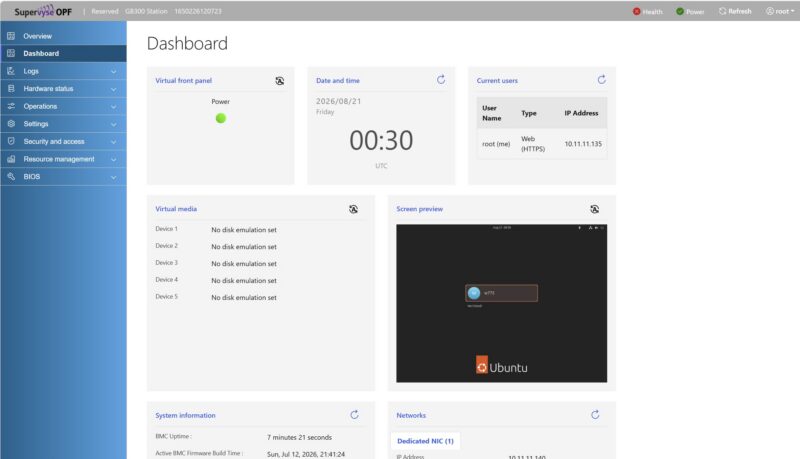This screenshot has height=459, width=800.
Task: Click the BIOS wrench icon
Action: click(x=11, y=176)
